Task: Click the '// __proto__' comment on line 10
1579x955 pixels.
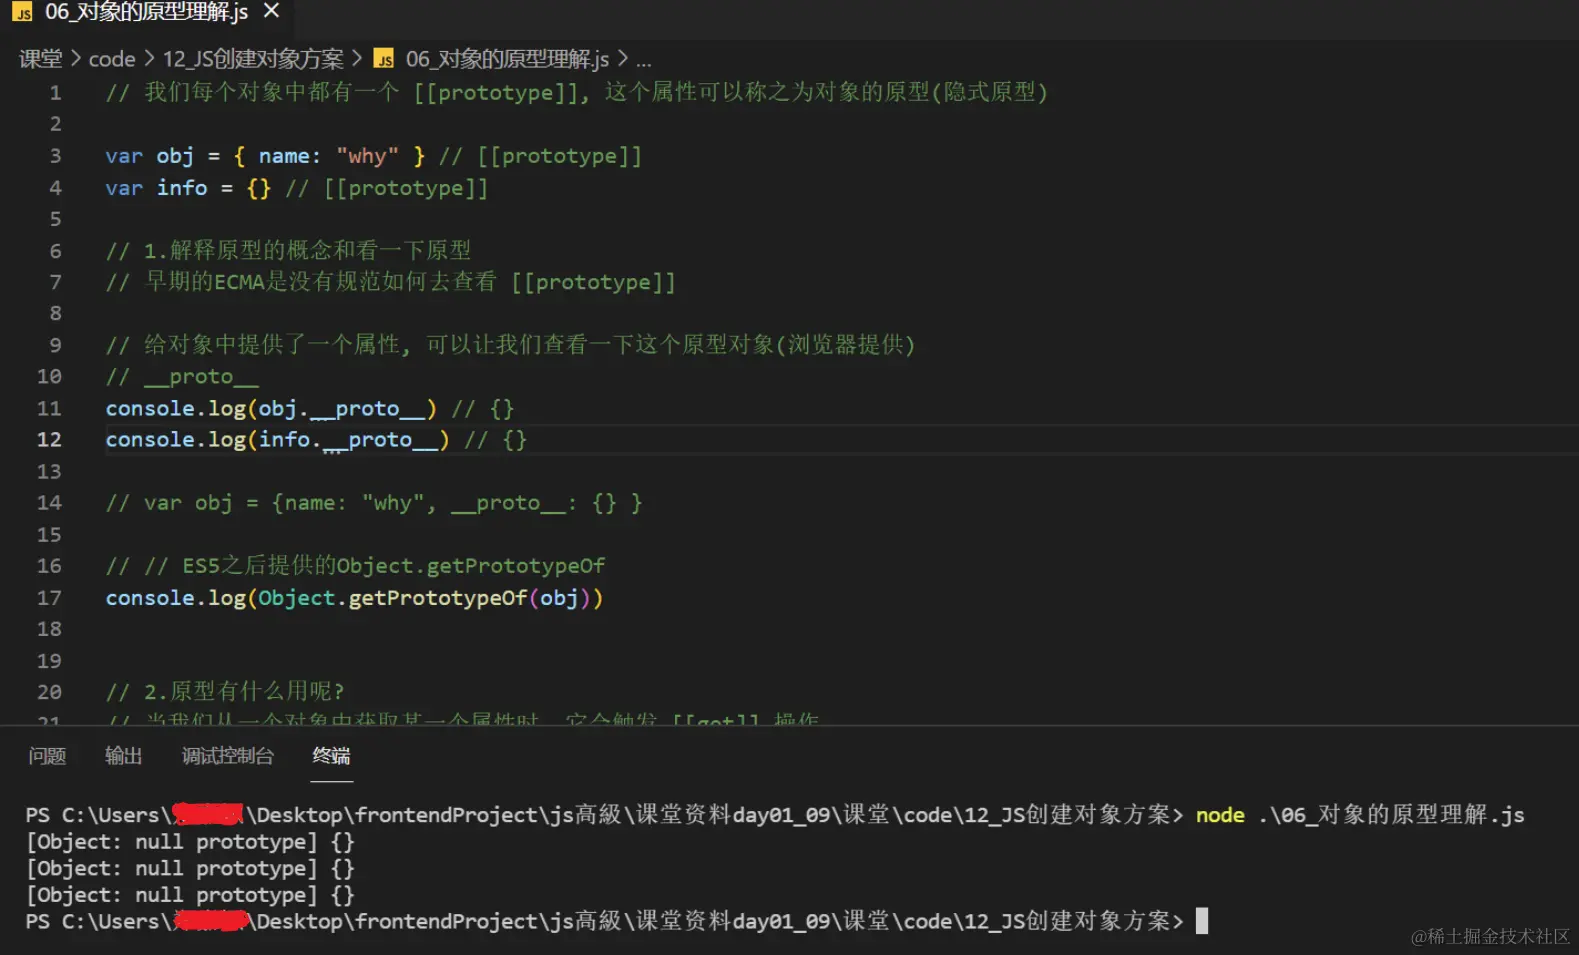Action: (x=182, y=377)
